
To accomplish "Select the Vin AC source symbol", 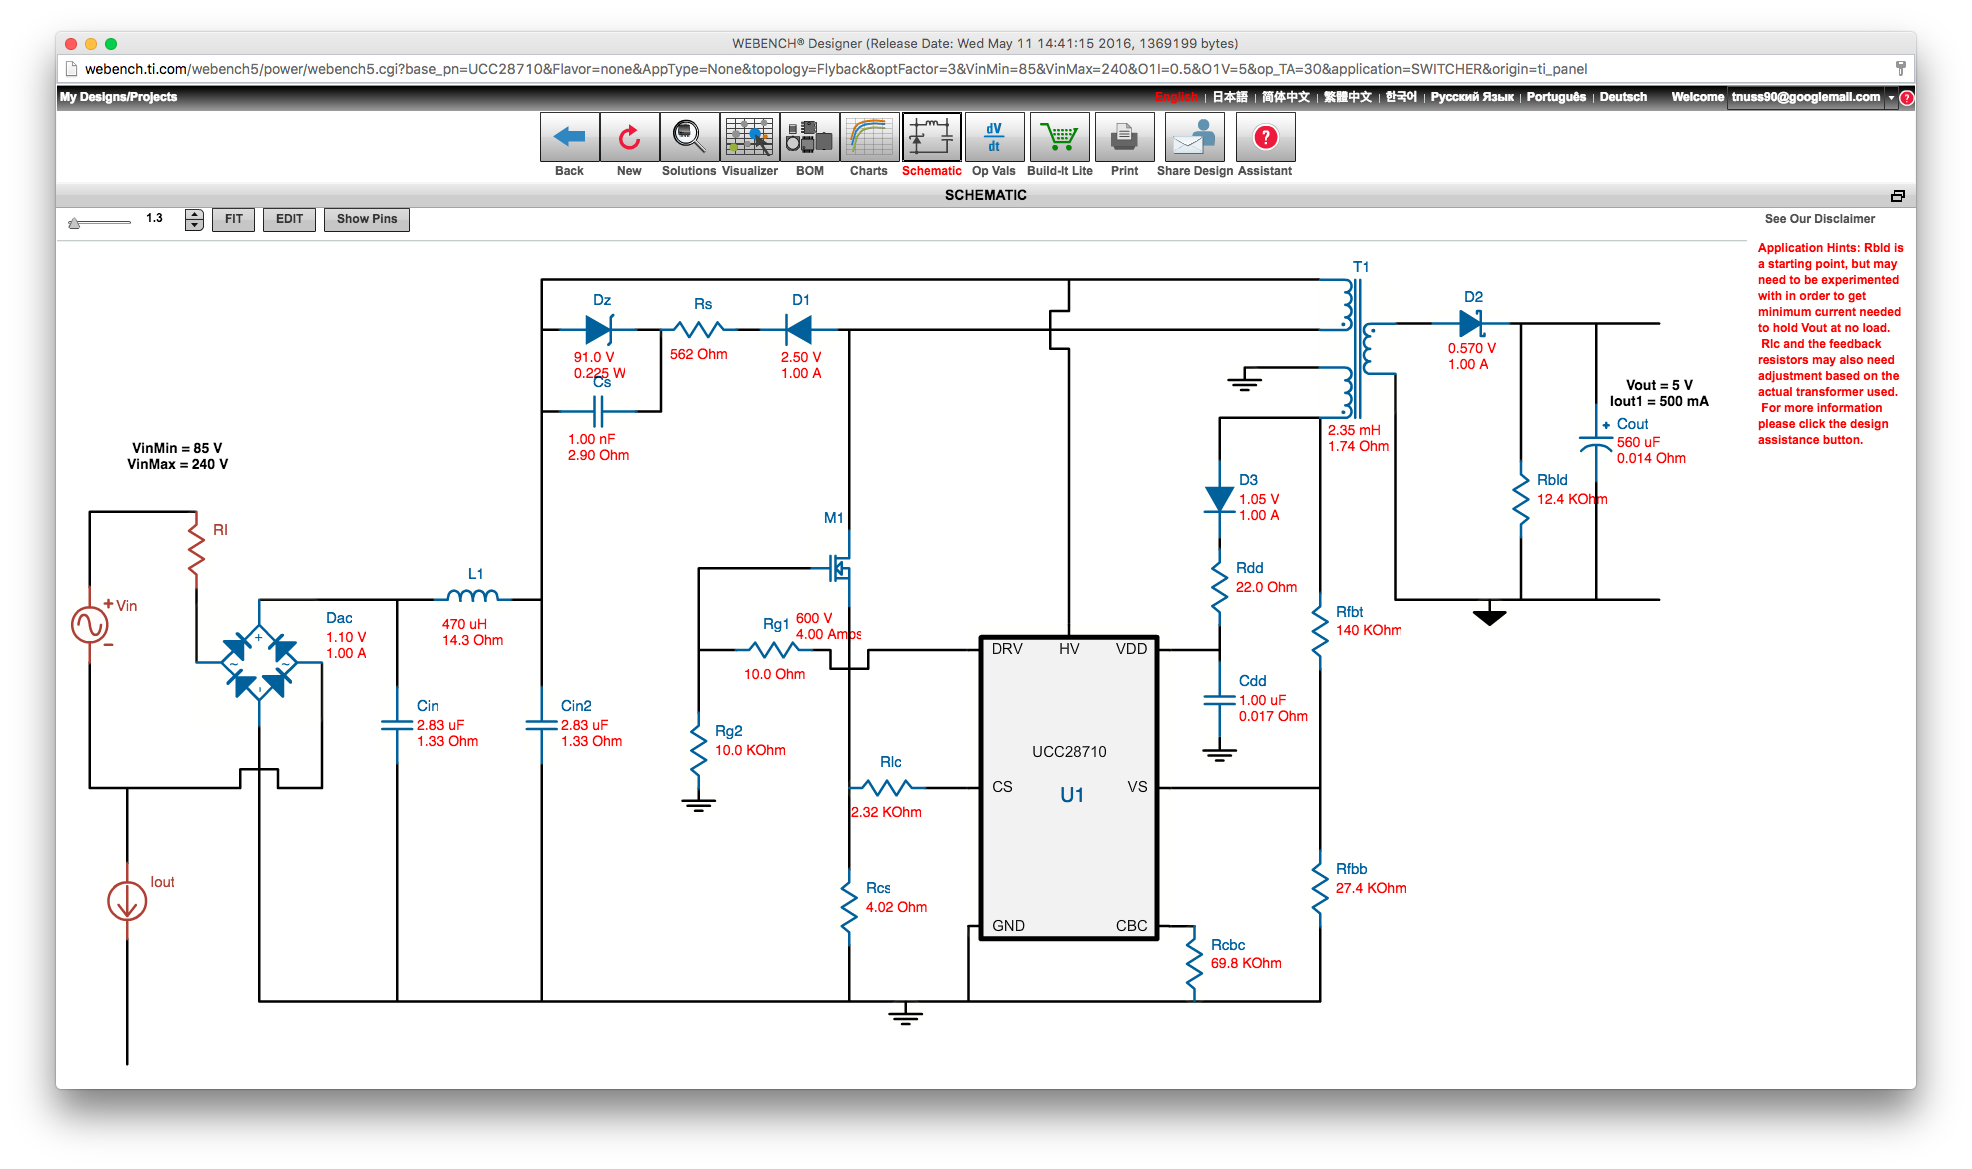I will (90, 626).
